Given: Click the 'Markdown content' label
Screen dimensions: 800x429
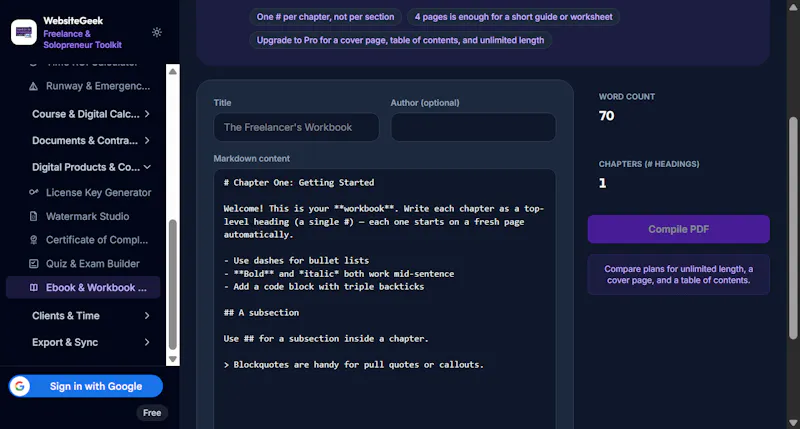Looking at the screenshot, I should 252,159.
